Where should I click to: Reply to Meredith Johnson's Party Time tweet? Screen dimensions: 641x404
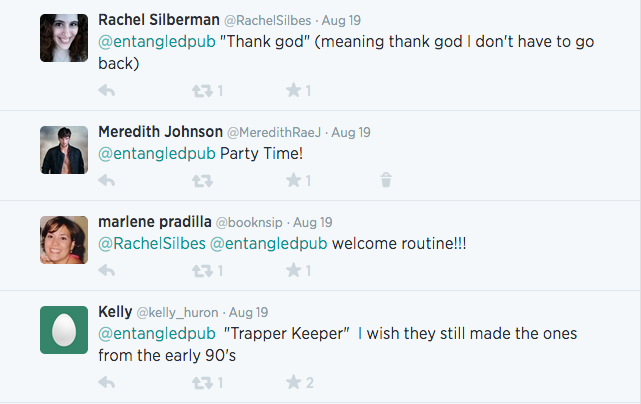click(x=107, y=181)
